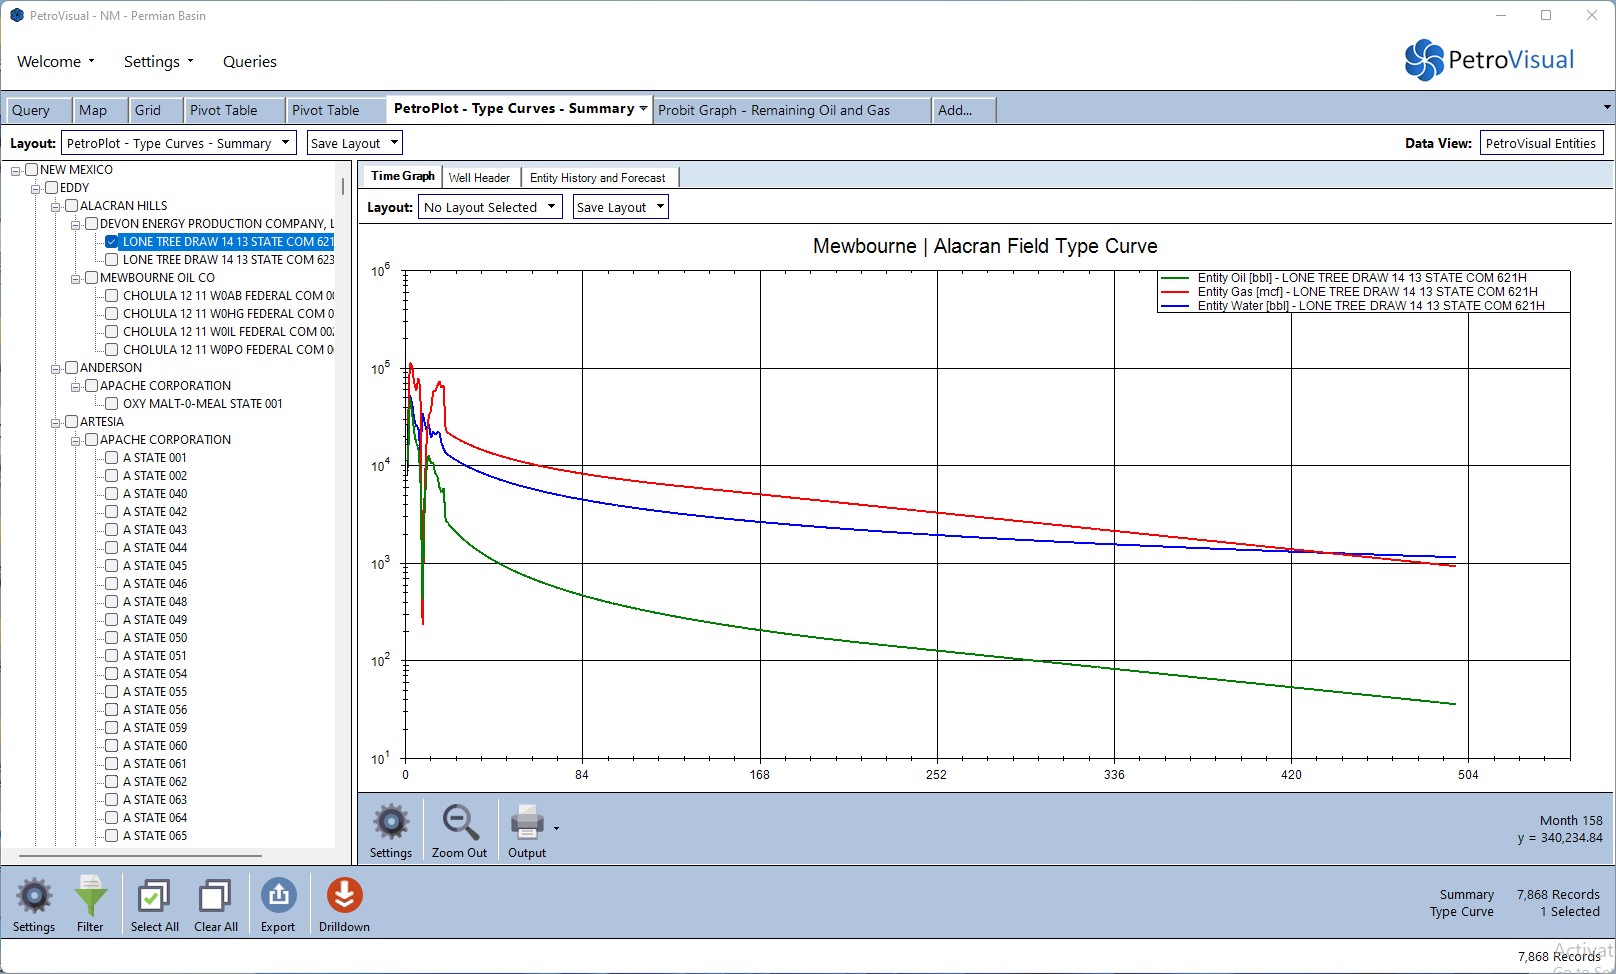Check the A STATE 001 checkbox
This screenshot has width=1616, height=974.
(112, 458)
